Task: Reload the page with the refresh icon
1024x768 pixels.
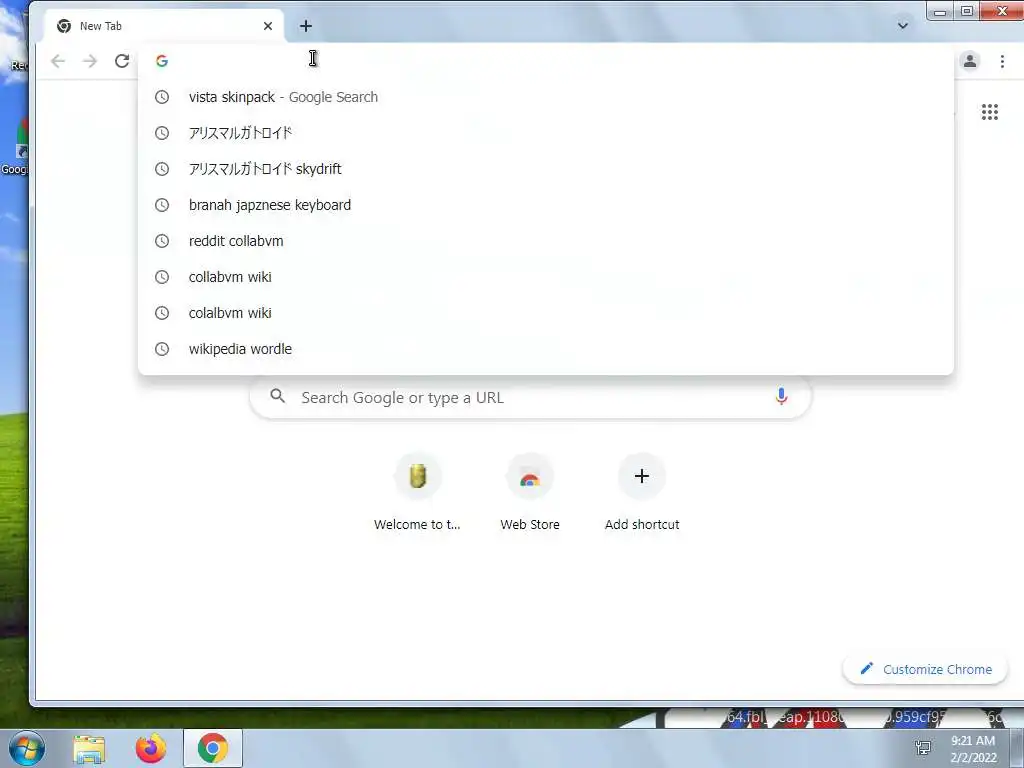Action: click(122, 61)
